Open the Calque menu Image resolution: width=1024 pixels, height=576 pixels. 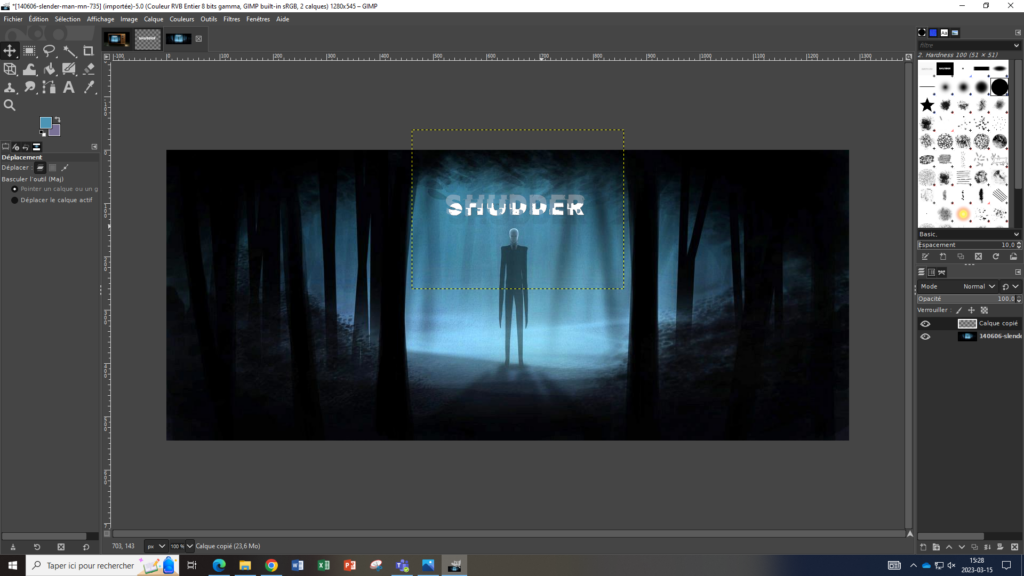[x=153, y=20]
